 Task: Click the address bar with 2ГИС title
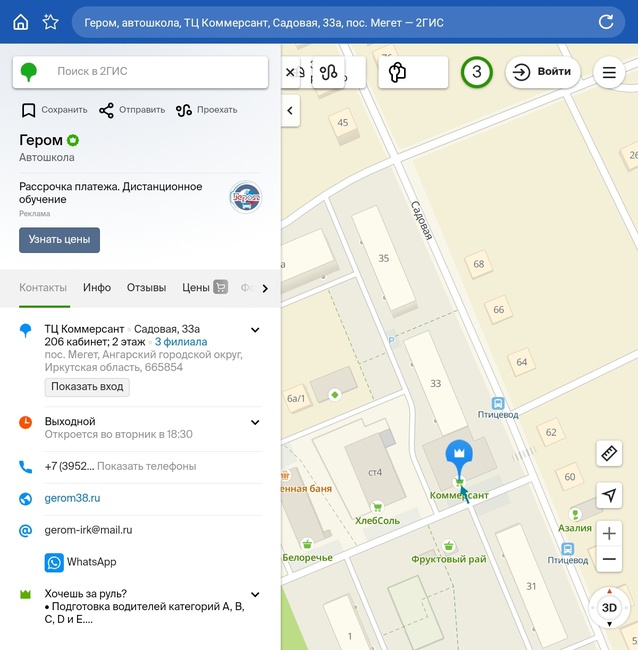(348, 22)
